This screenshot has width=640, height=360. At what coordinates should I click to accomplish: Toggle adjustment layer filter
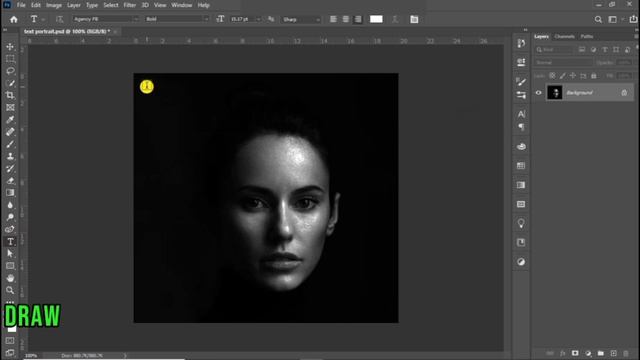point(593,49)
